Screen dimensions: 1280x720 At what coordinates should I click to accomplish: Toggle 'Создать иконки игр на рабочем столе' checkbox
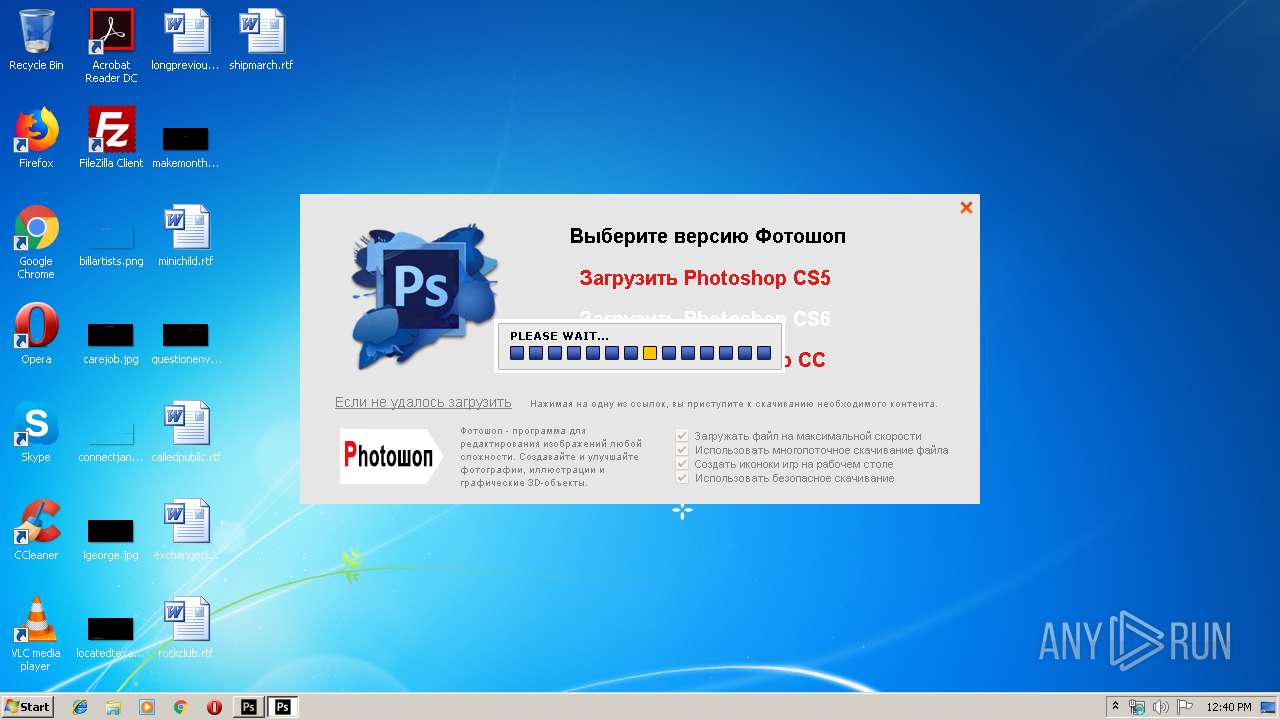coord(683,464)
